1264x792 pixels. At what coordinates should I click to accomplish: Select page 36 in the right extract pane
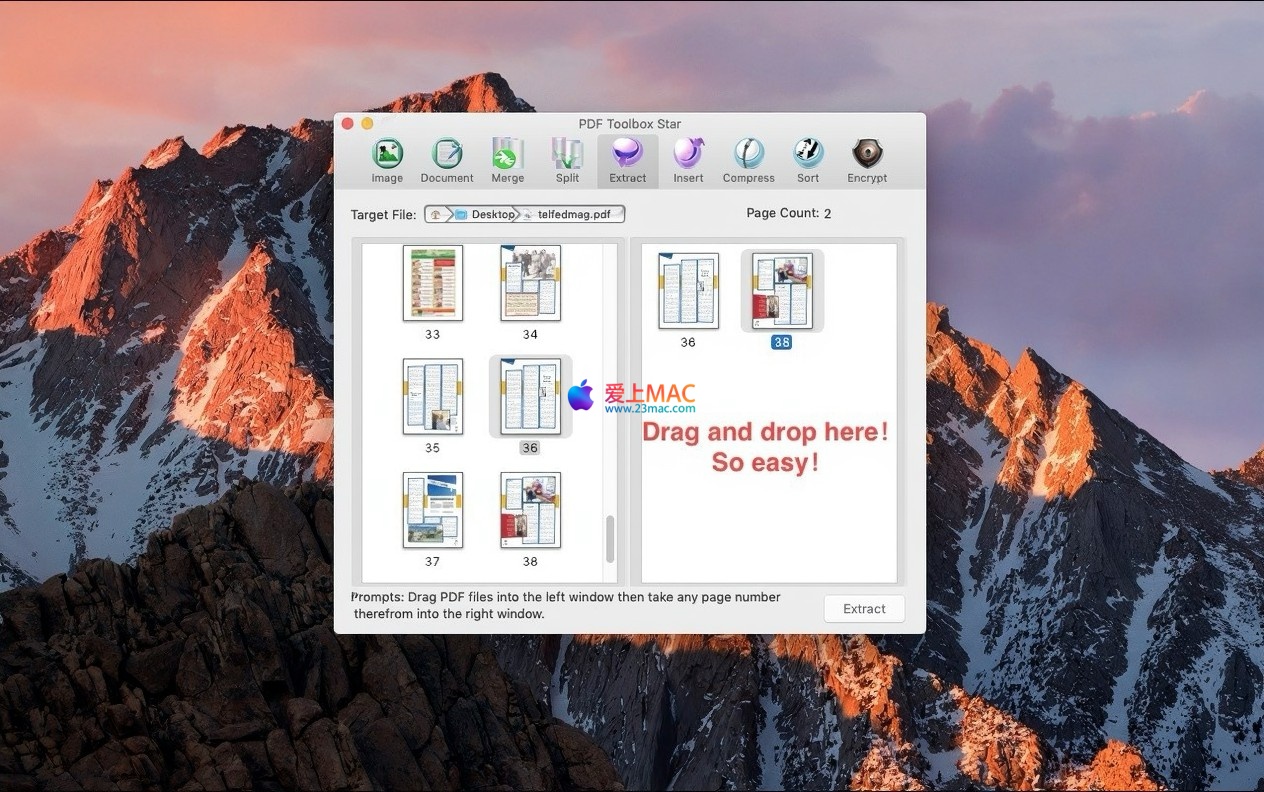coord(688,291)
